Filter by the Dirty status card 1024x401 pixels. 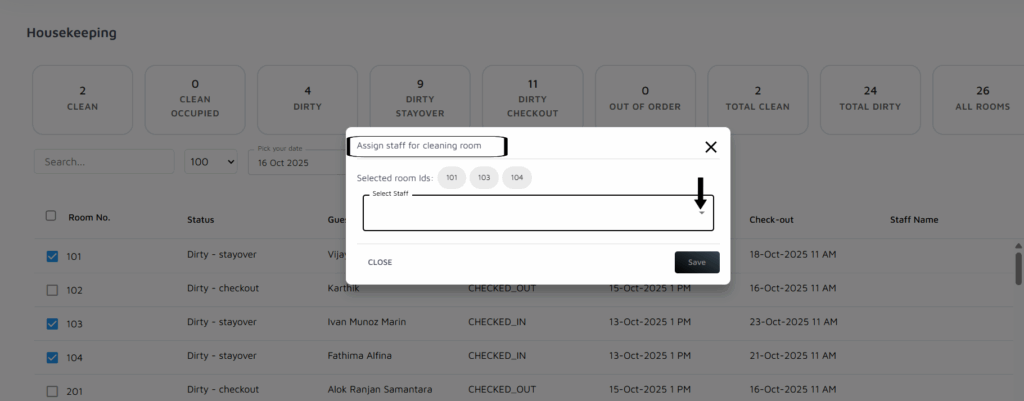point(307,99)
